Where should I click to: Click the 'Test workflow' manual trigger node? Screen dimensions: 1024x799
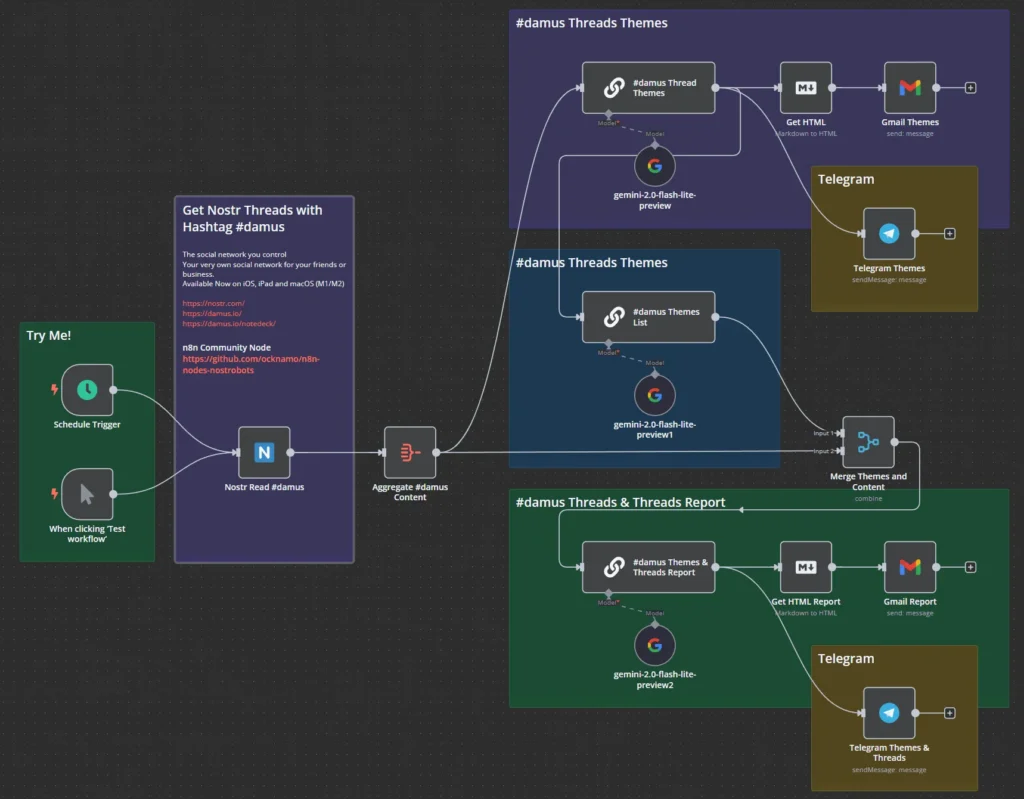(87, 494)
